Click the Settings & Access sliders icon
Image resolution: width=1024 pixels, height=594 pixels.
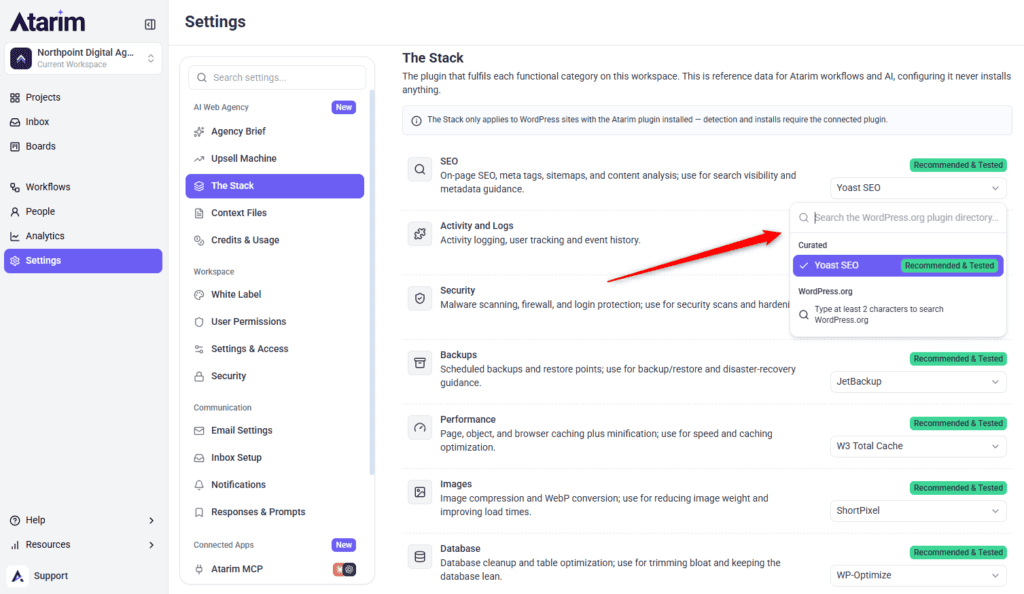coord(199,349)
